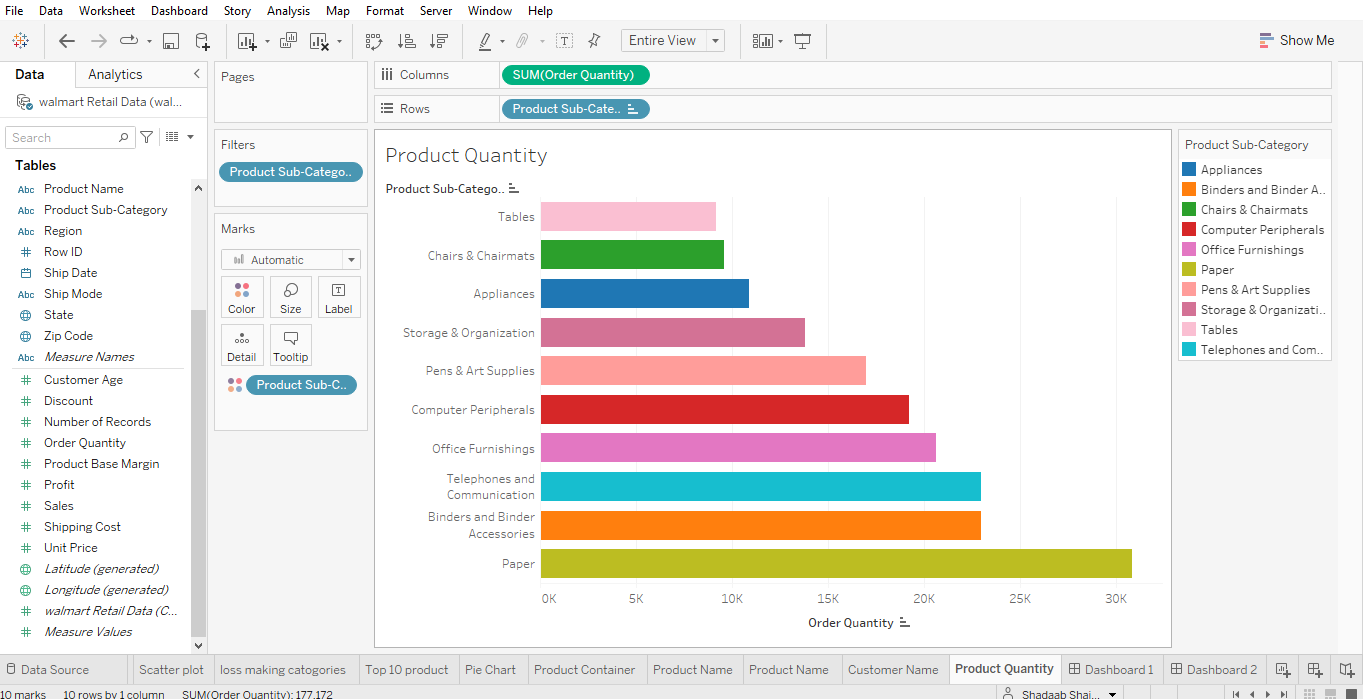The image size is (1363, 699).
Task: Click the Save icon in toolbar
Action: 171,41
